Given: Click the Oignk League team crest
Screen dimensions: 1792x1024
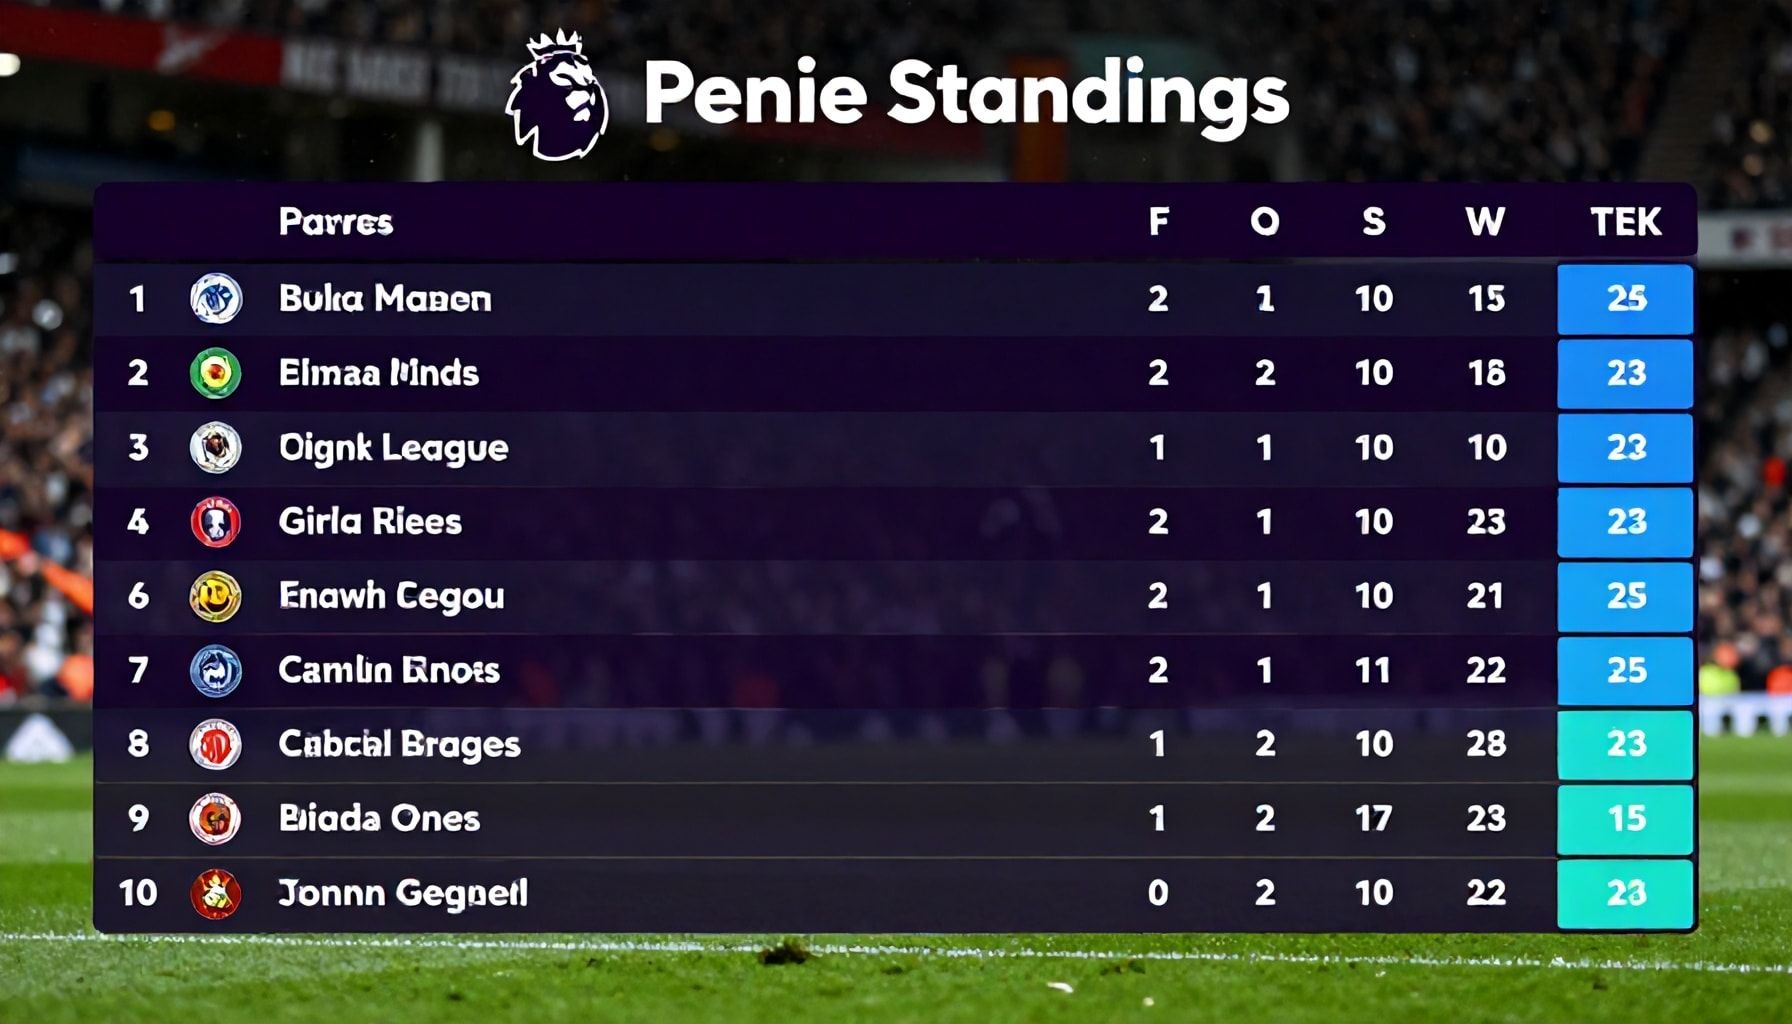Looking at the screenshot, I should (216, 447).
